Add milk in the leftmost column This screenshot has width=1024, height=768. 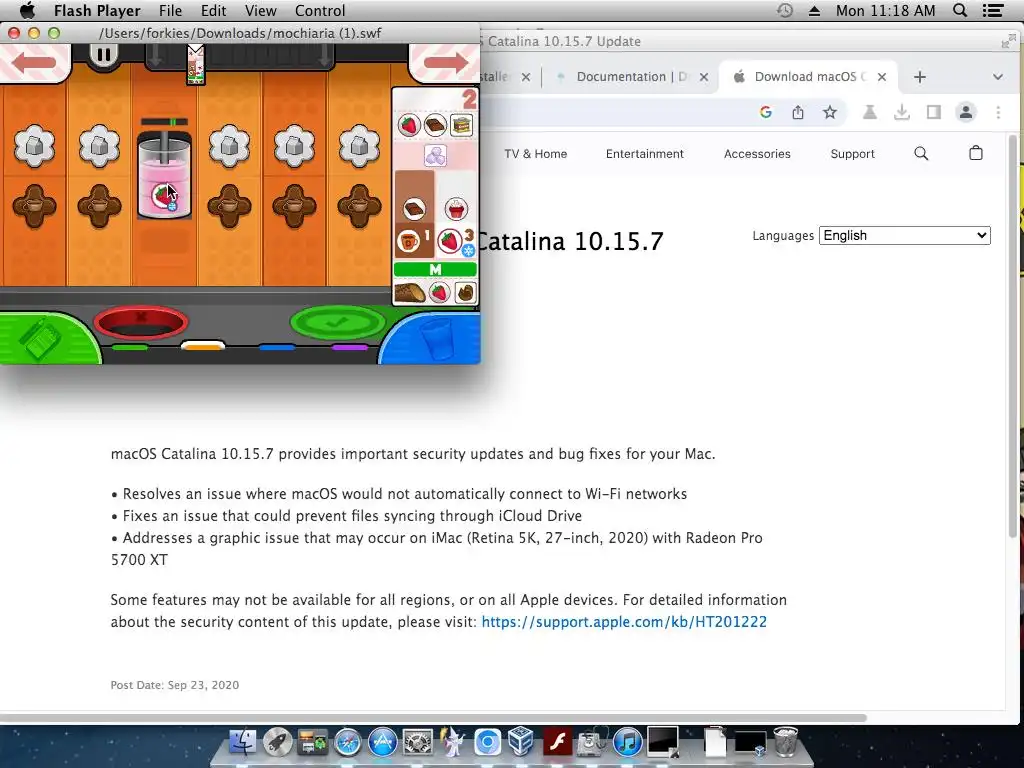coord(34,146)
